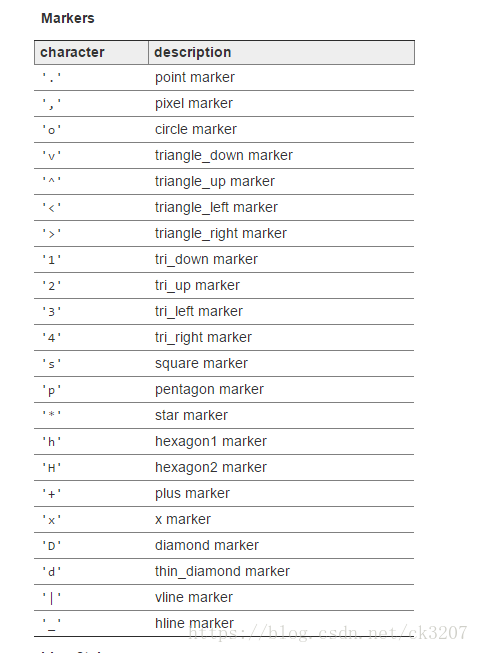Select the 'description' column header
This screenshot has width=479, height=653.
192,52
